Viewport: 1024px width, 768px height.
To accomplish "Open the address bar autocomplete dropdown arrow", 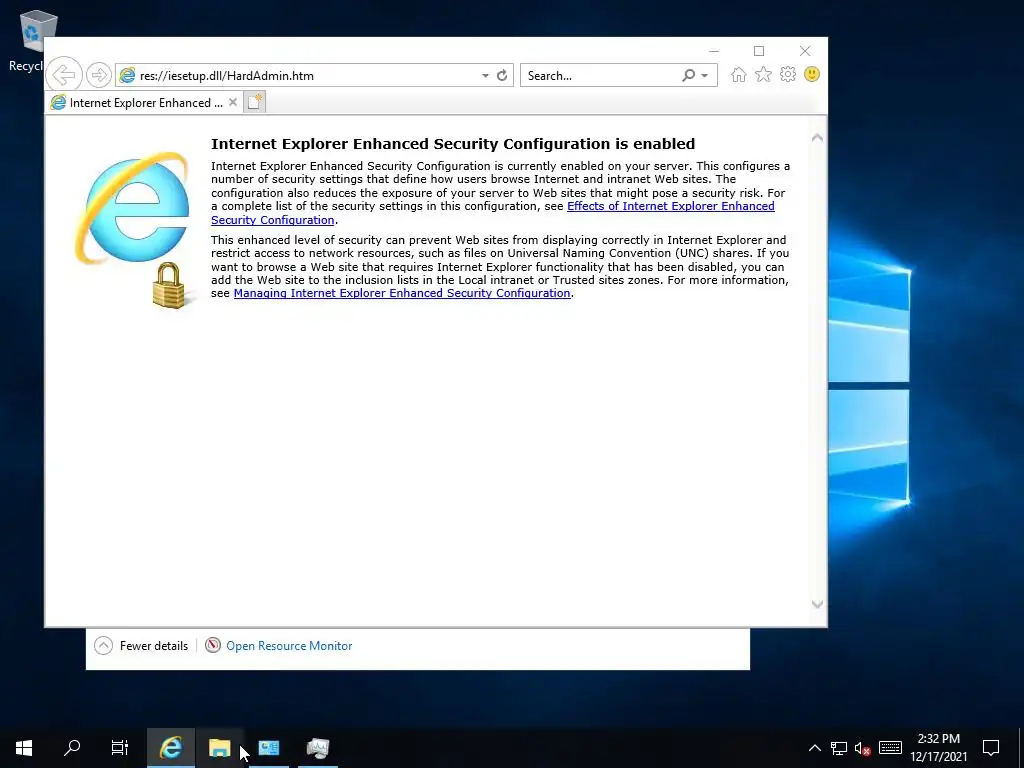I will click(x=485, y=76).
